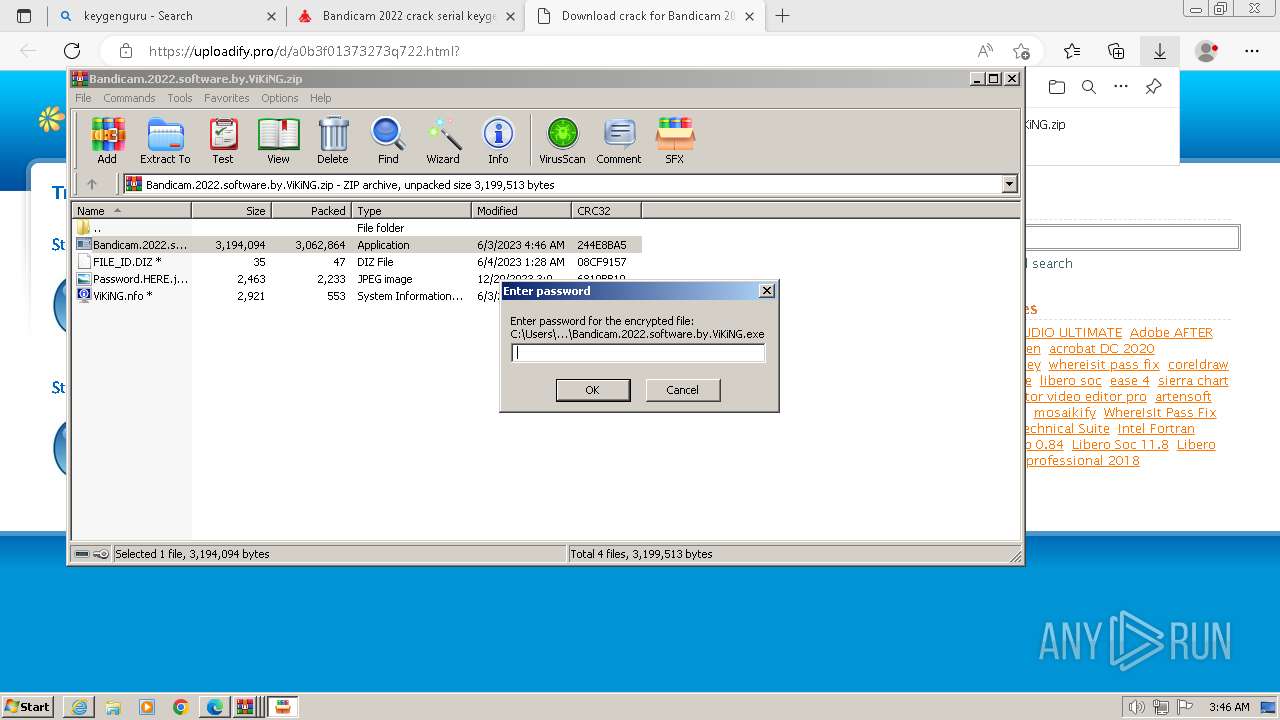
Task: Open Edge tab actions menu icon
Action: click(x=24, y=16)
